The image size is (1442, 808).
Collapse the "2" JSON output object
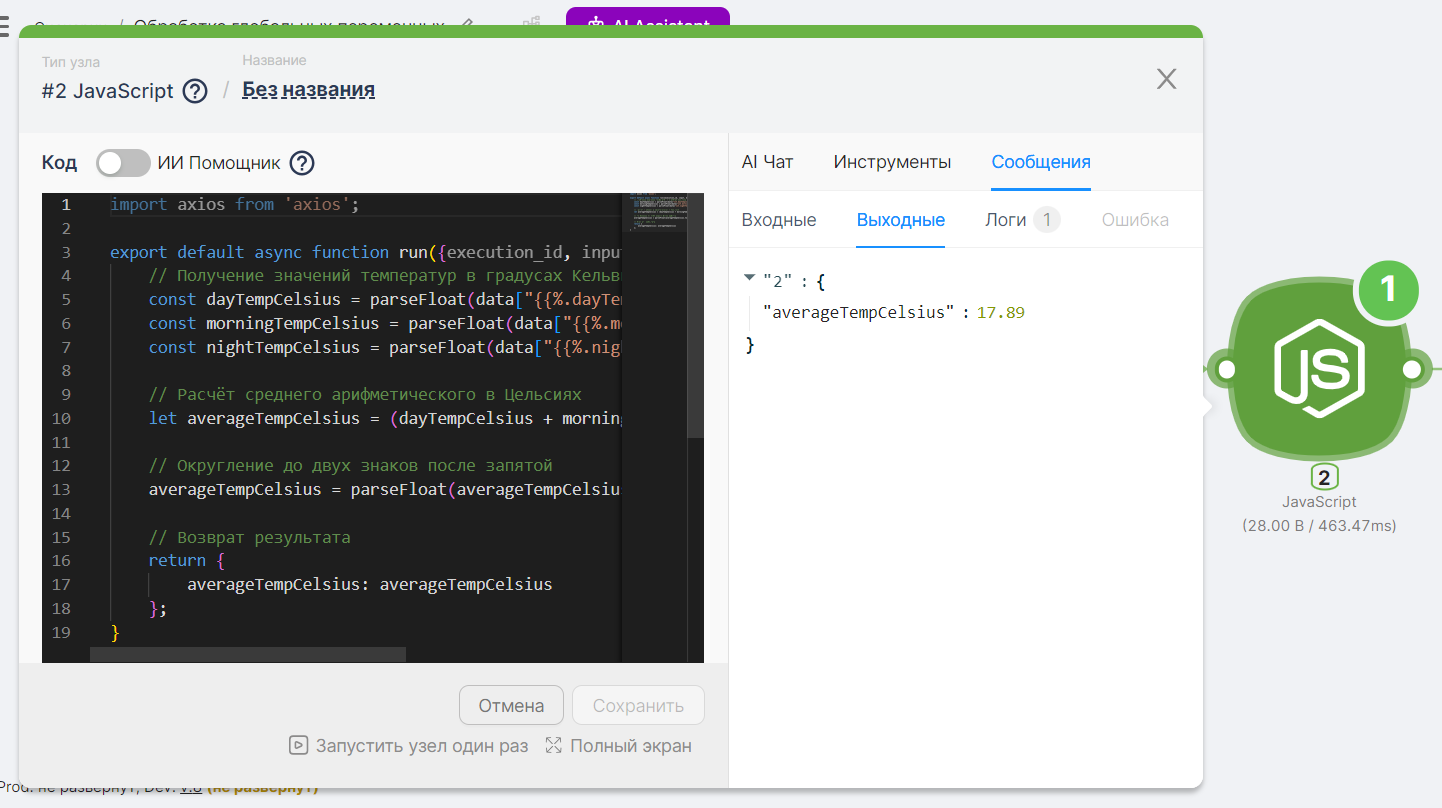[x=749, y=277]
